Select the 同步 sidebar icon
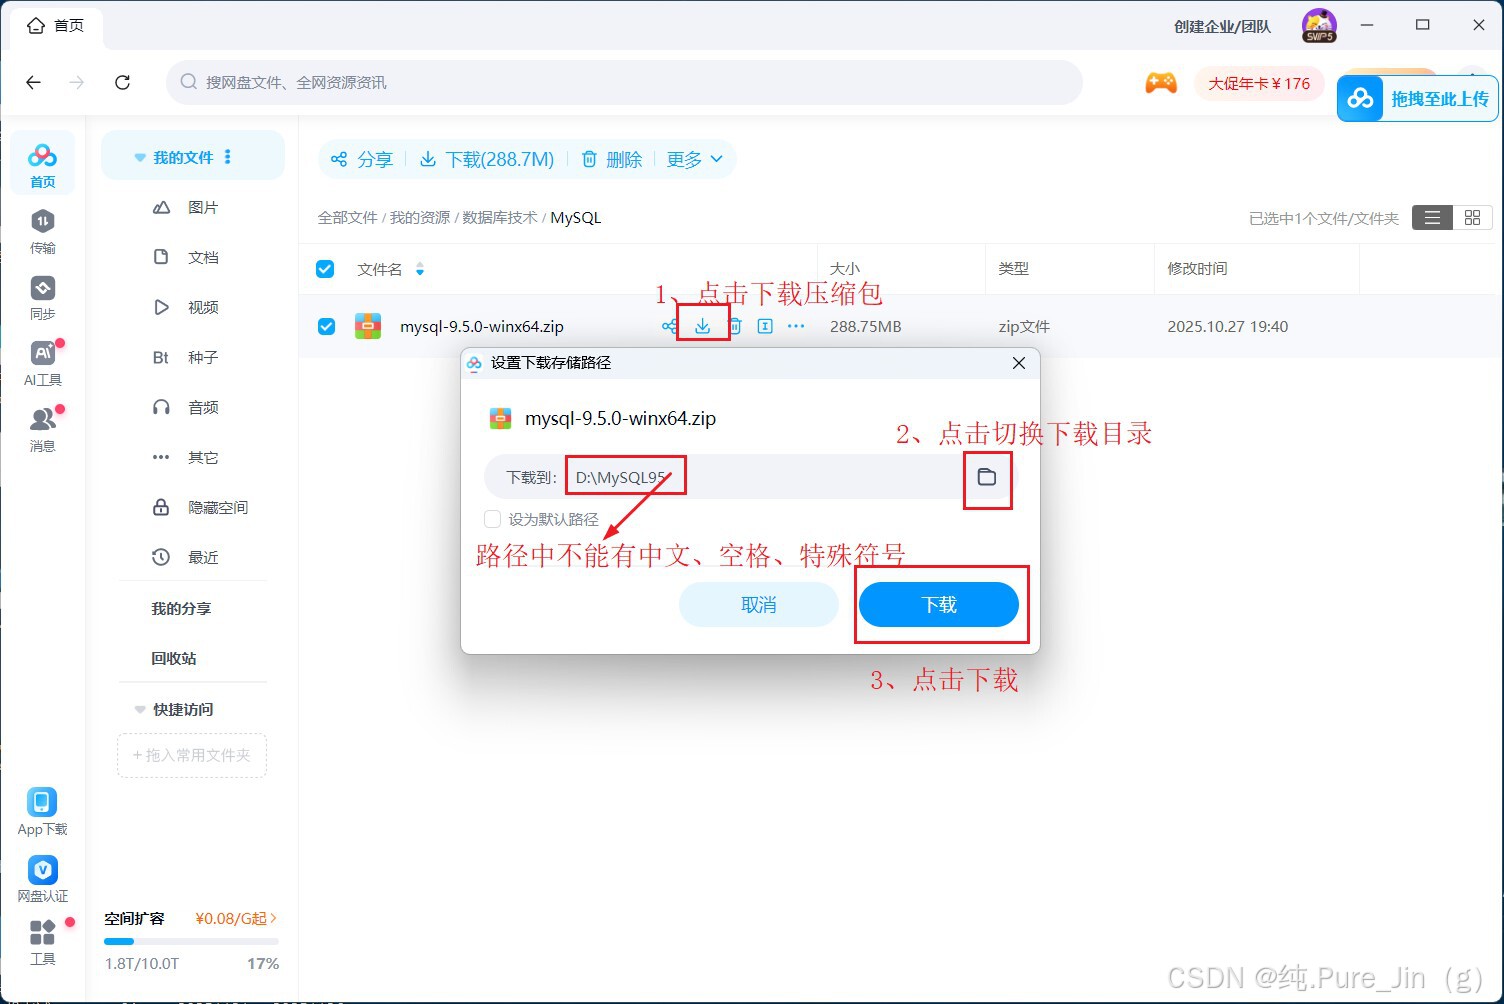Viewport: 1504px width, 1004px height. click(x=42, y=296)
